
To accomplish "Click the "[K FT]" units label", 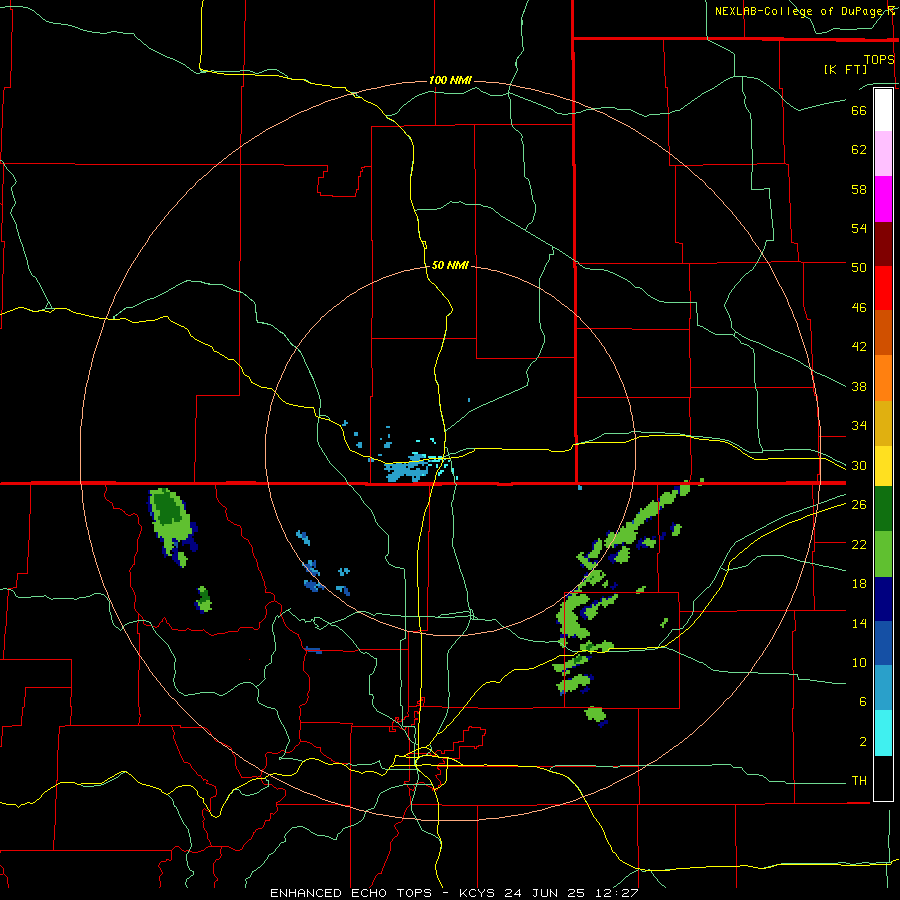I will (x=845, y=69).
